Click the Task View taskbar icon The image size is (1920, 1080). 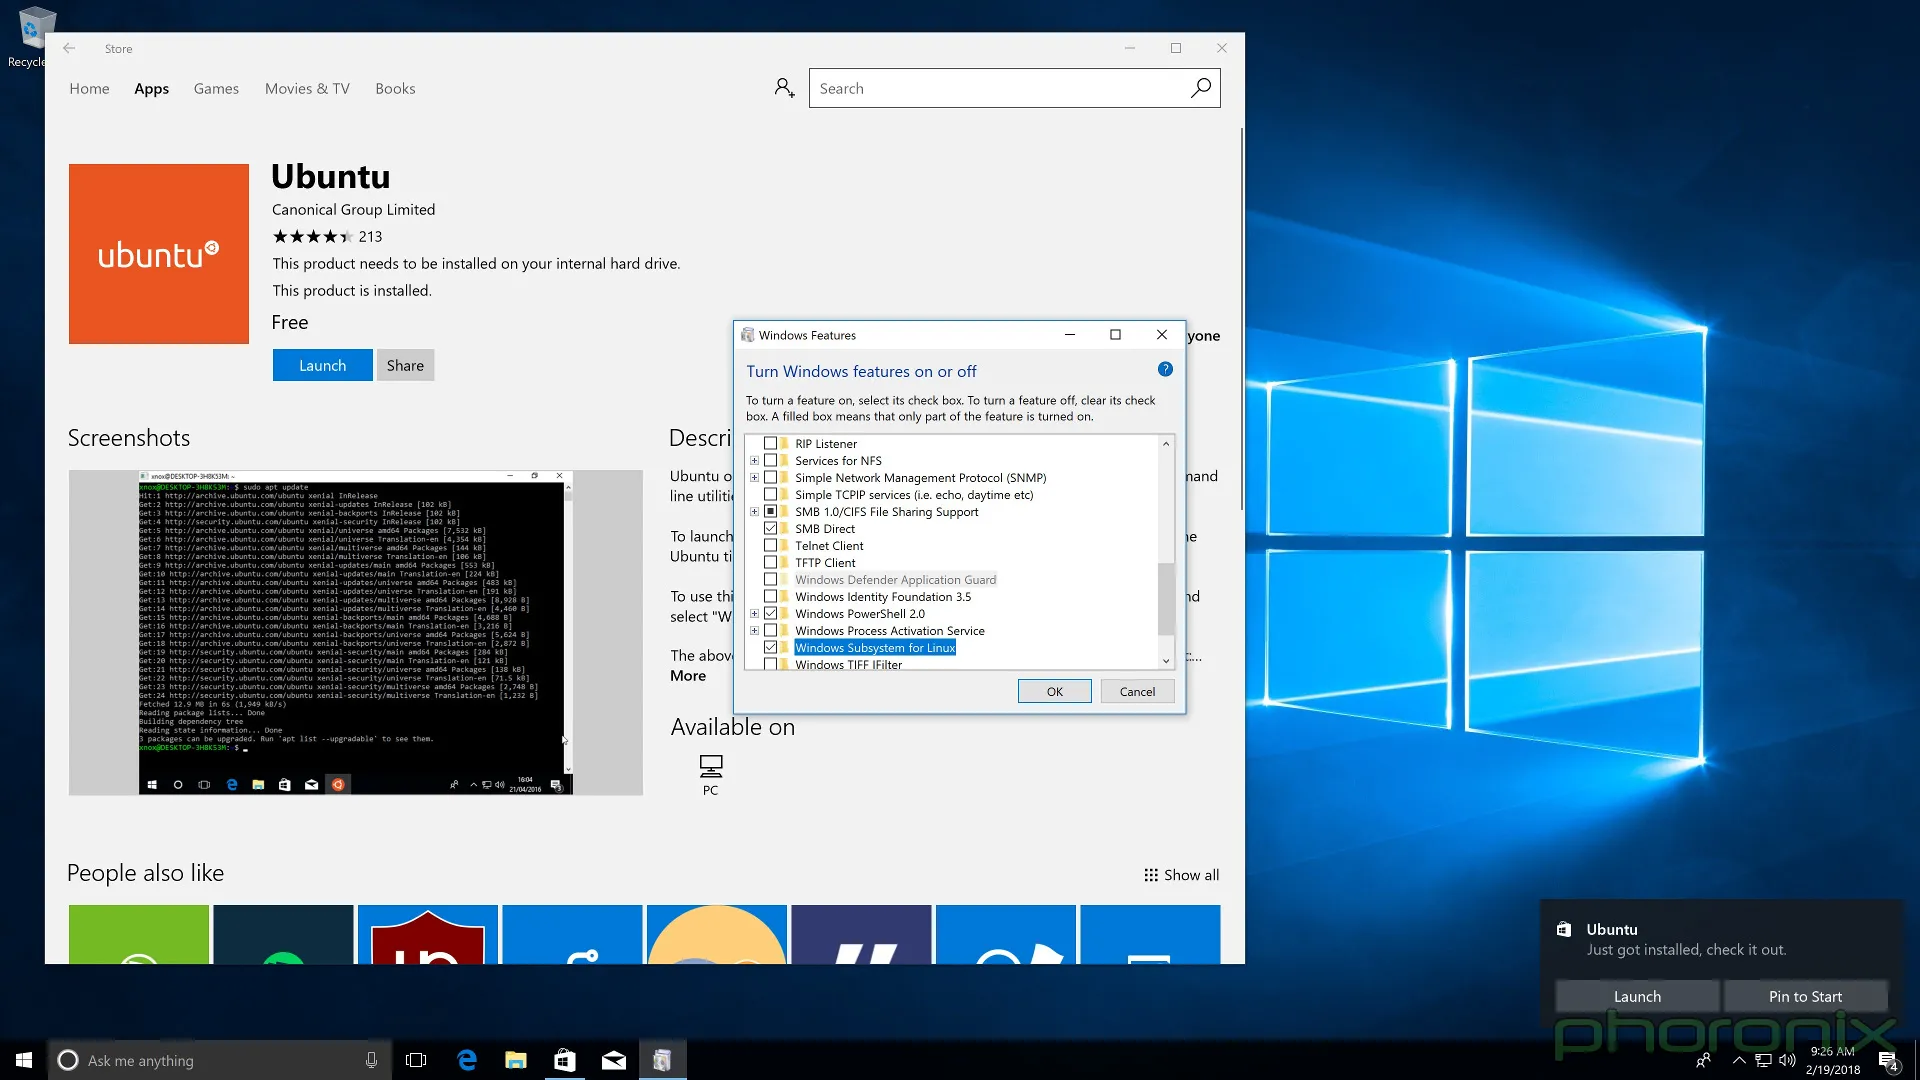(416, 1060)
